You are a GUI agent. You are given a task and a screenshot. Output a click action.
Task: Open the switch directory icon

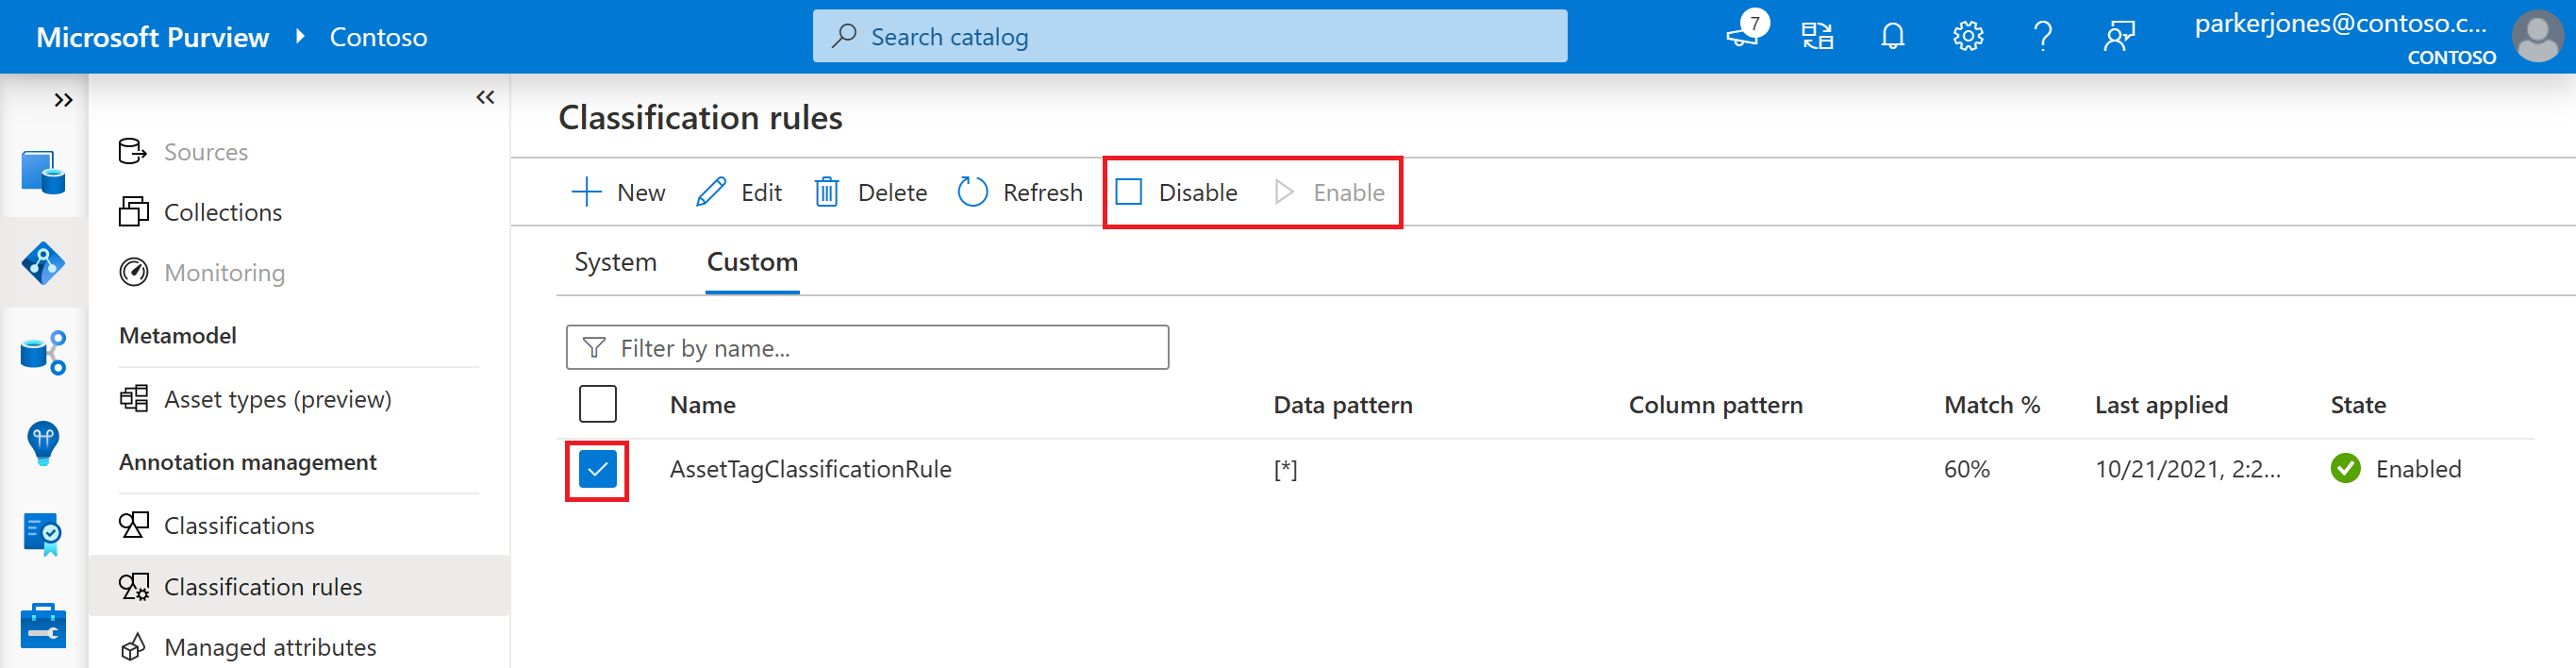[x=1817, y=37]
